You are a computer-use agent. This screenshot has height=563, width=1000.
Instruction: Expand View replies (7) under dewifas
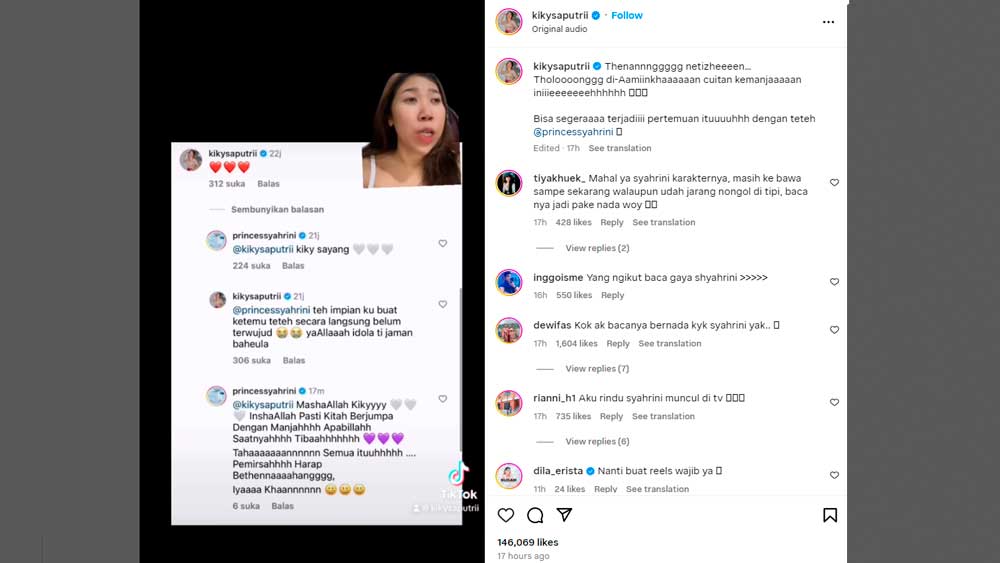[x=597, y=369]
